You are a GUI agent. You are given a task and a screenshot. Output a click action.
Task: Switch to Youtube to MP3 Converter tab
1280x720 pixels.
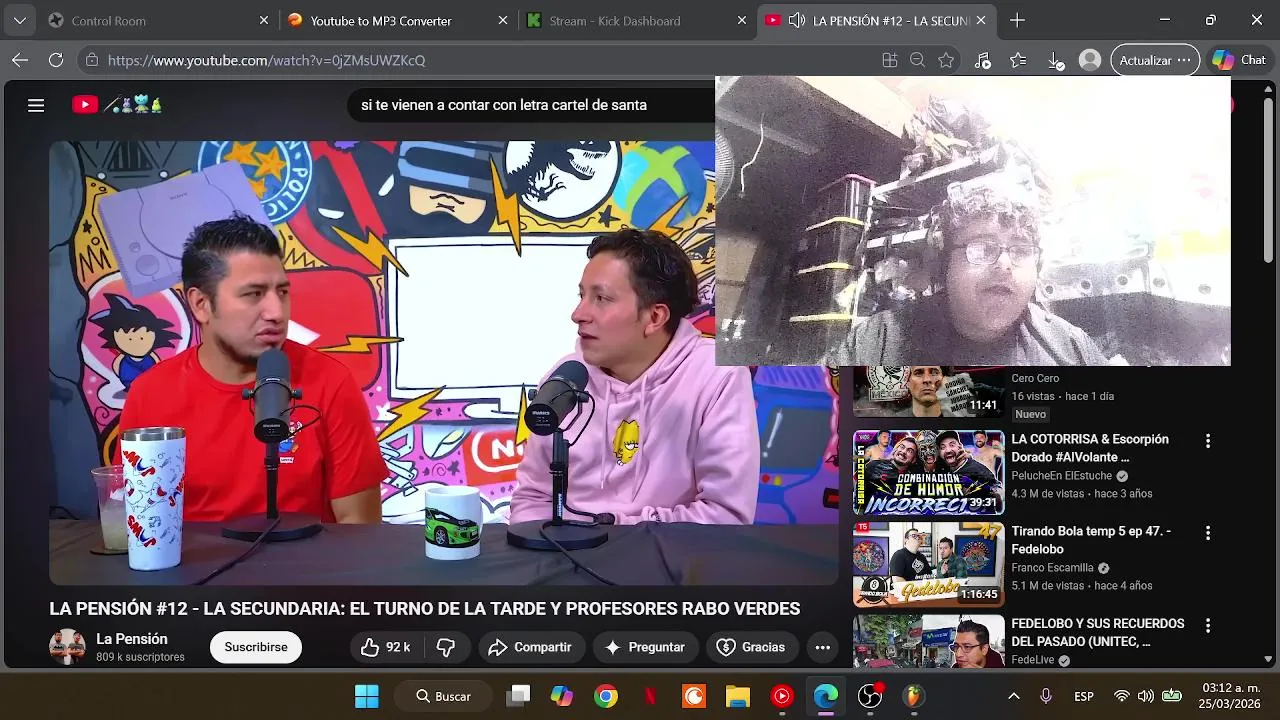pyautogui.click(x=397, y=20)
